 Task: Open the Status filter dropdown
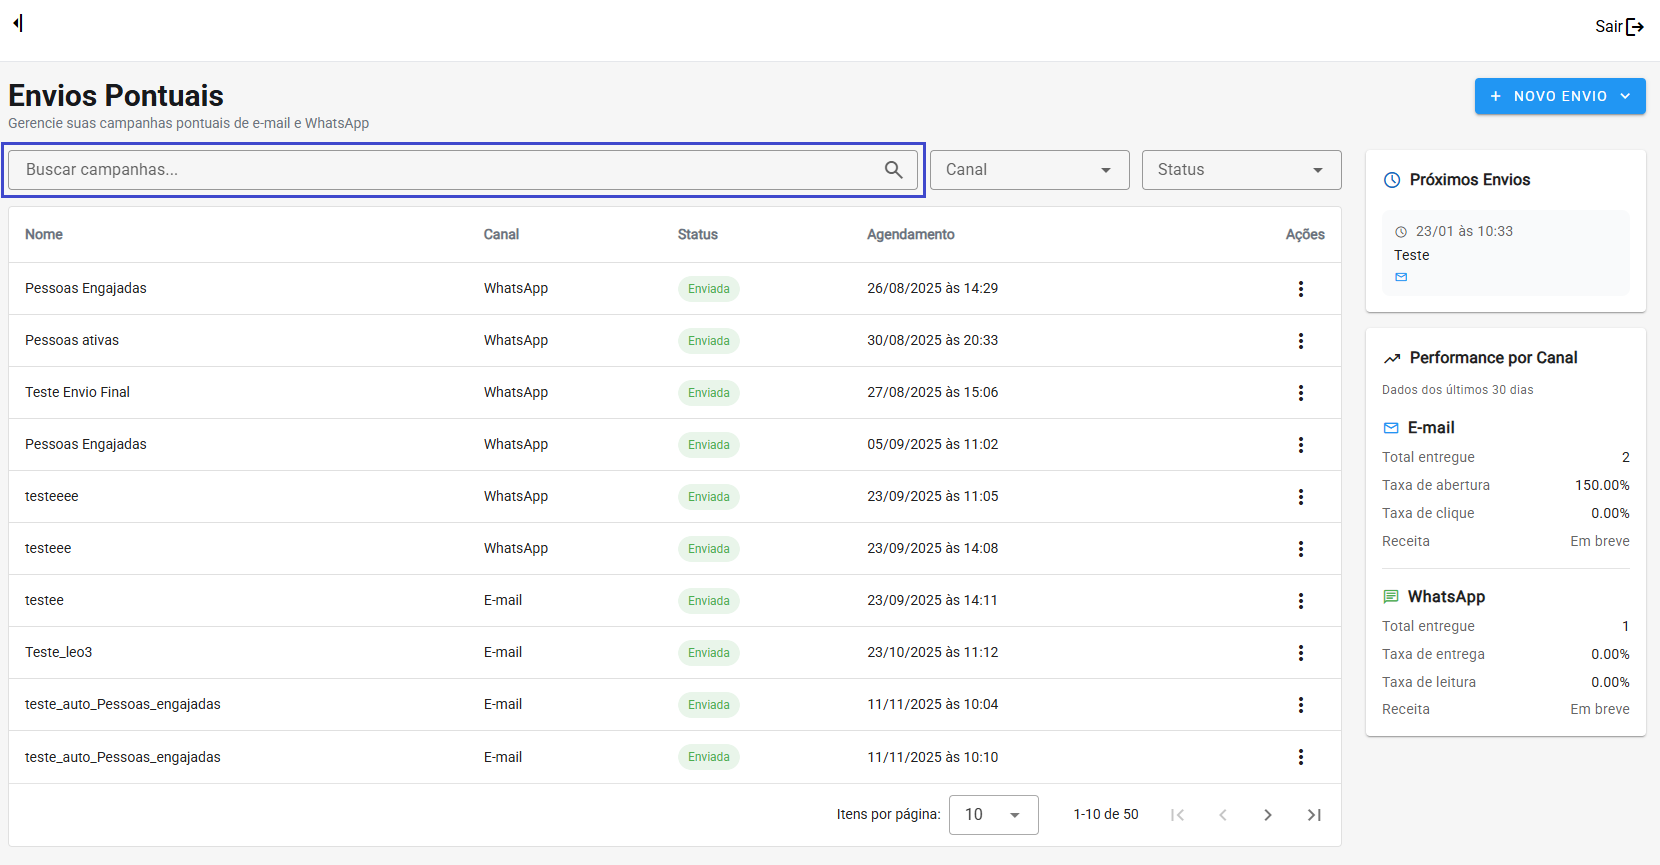click(x=1241, y=170)
